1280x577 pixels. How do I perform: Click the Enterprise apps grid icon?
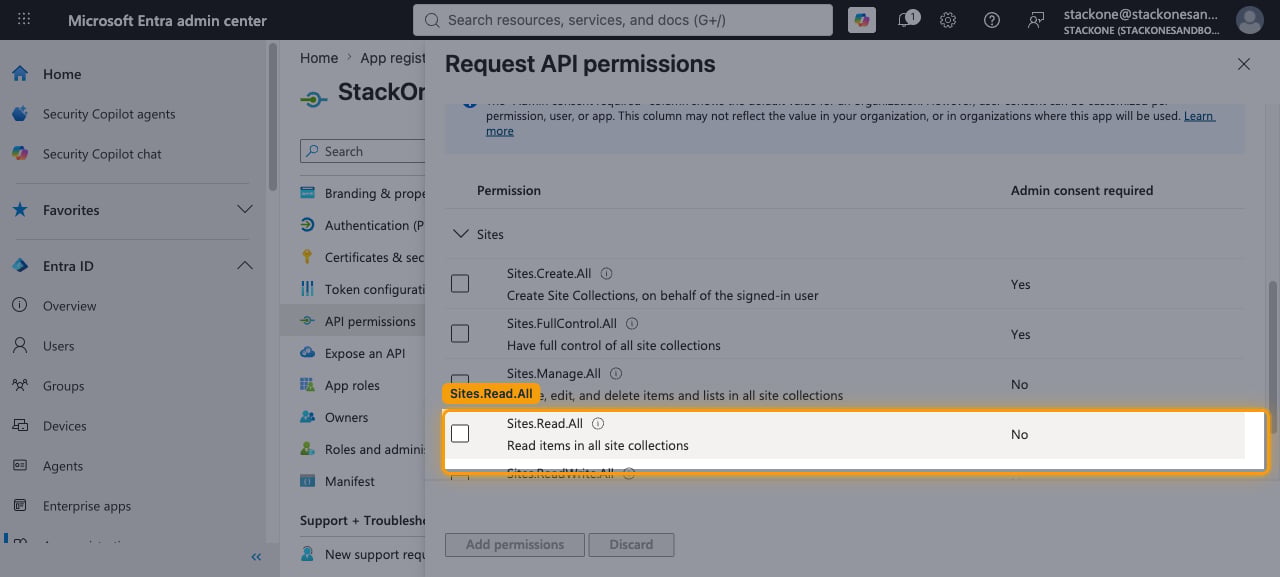tap(20, 506)
